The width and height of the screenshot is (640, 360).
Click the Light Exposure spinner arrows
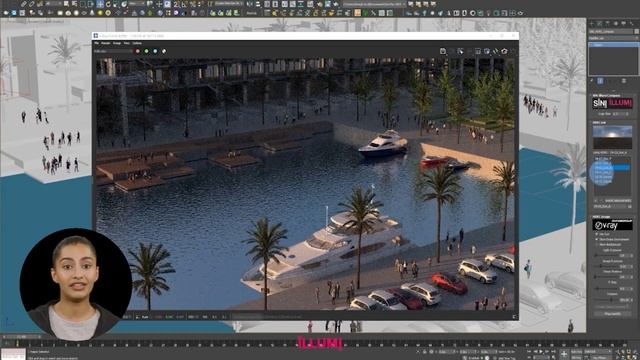coord(632,256)
